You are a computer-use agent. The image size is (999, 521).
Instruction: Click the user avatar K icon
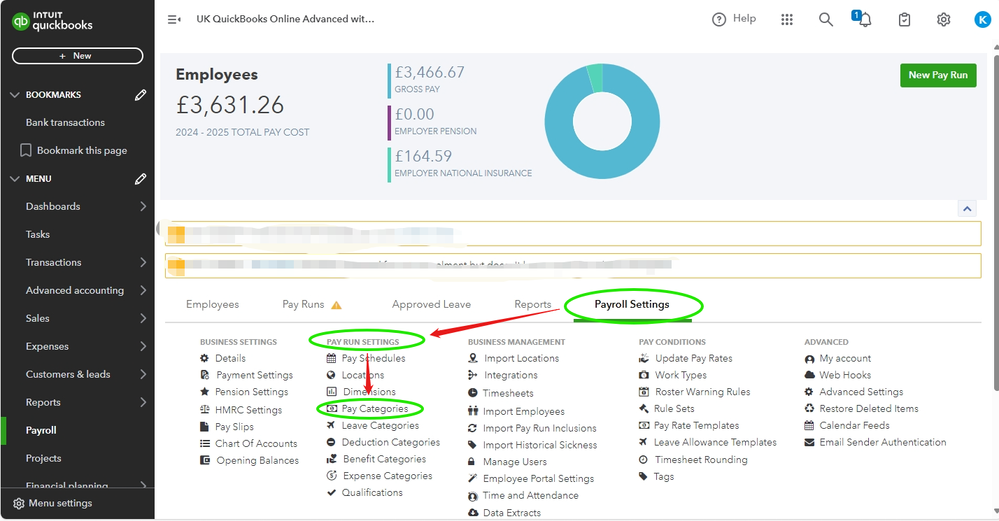tap(982, 20)
